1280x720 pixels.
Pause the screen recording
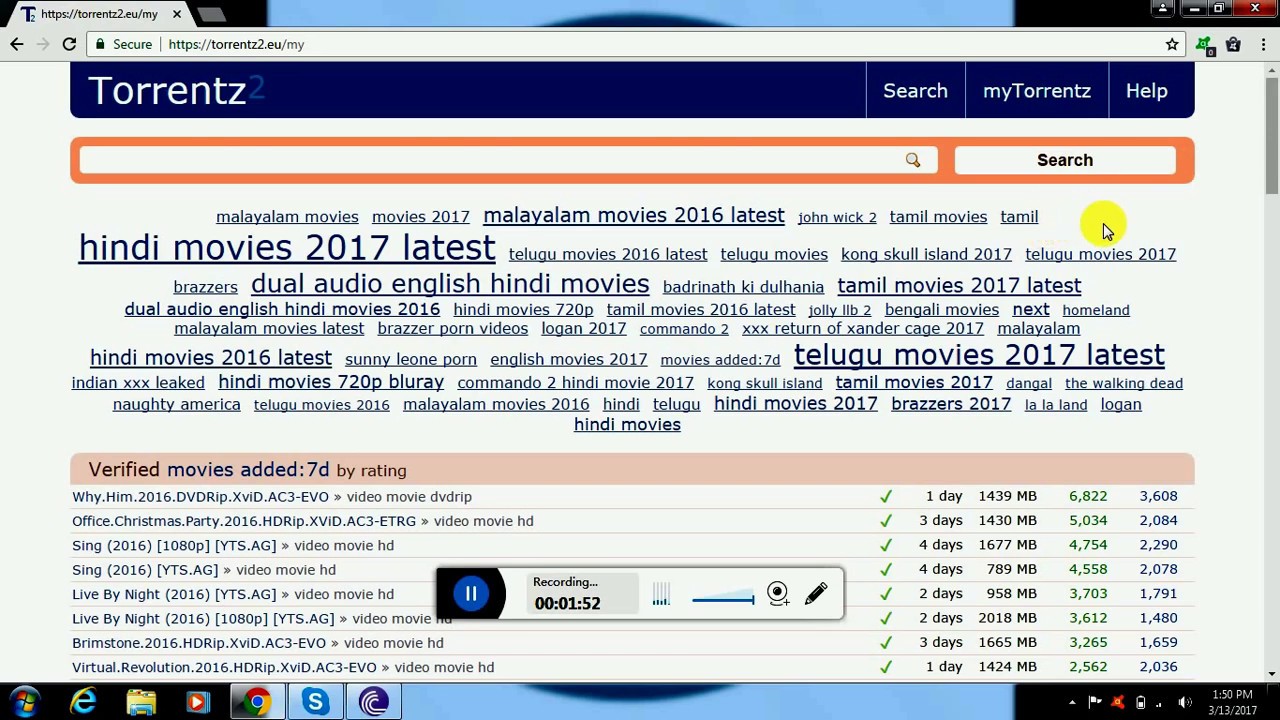point(471,594)
